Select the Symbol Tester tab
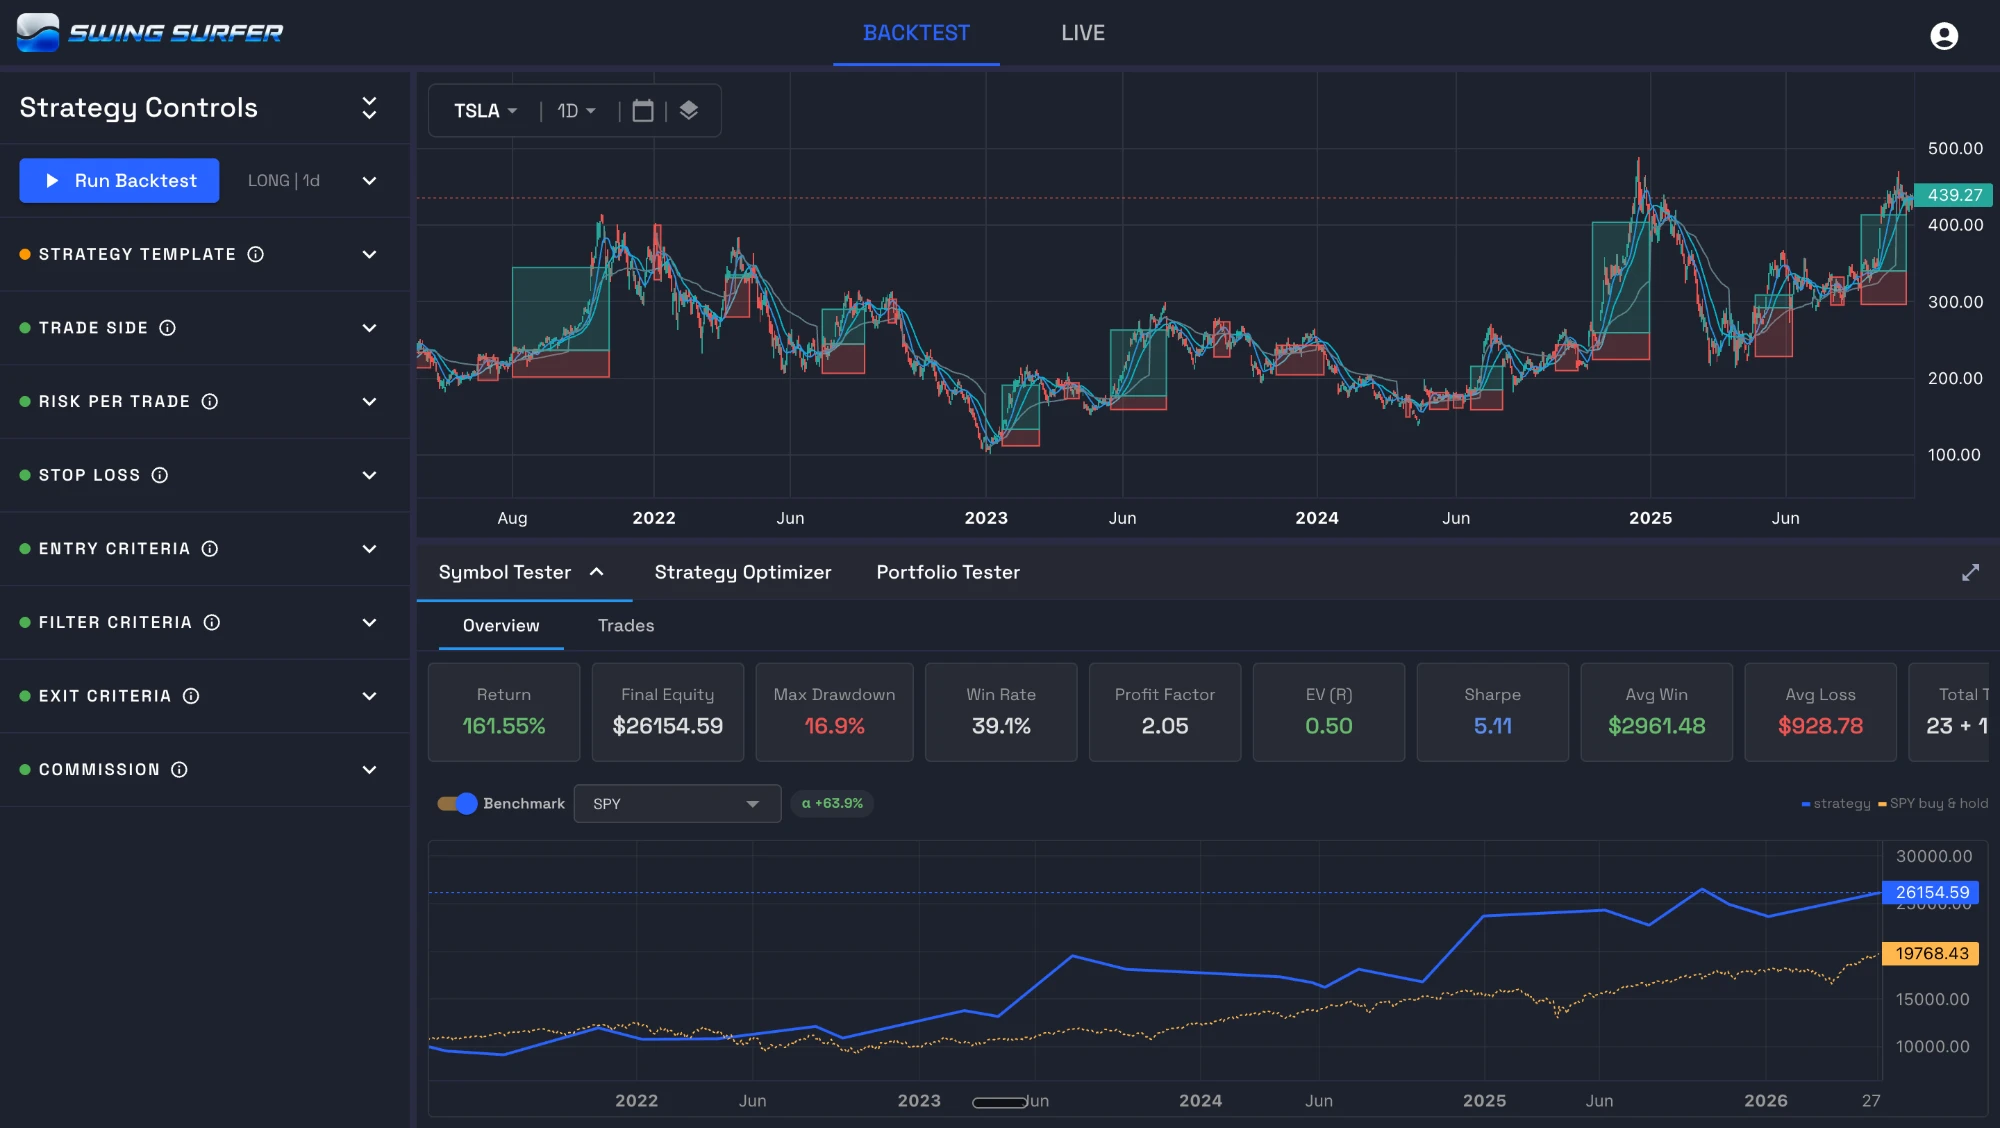Viewport: 2000px width, 1128px height. tap(522, 572)
